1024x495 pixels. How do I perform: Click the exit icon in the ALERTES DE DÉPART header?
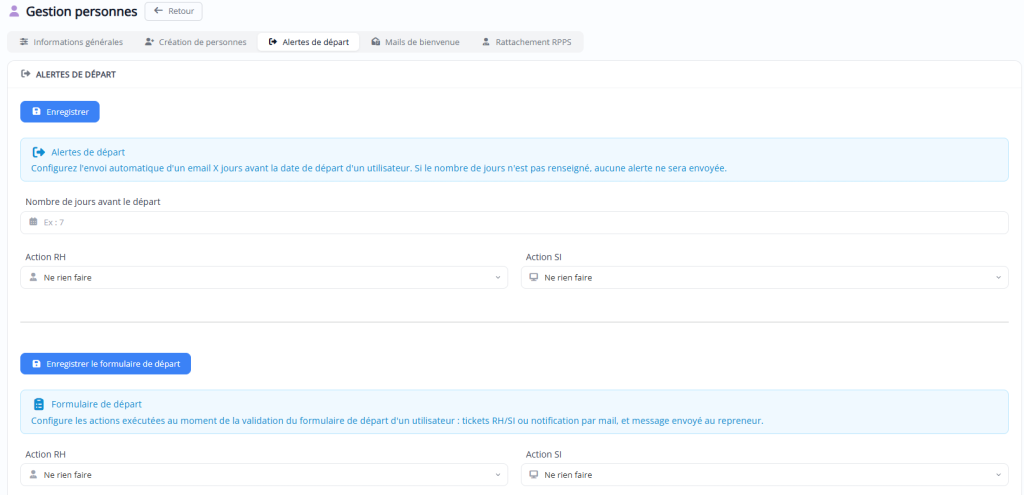click(26, 74)
